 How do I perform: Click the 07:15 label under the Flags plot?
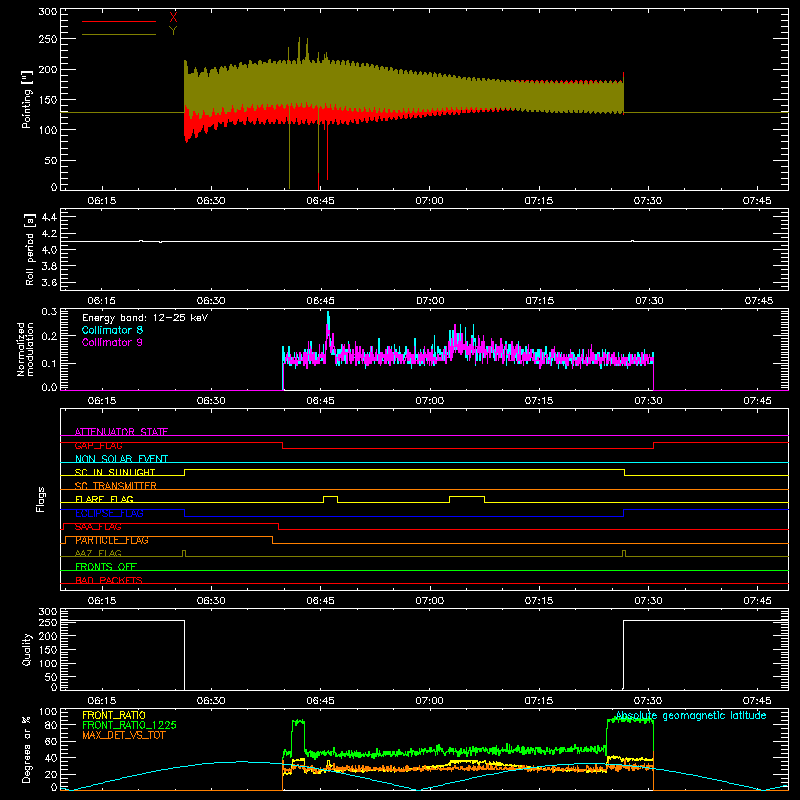click(539, 601)
